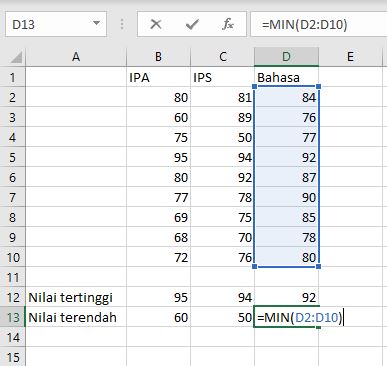The width and height of the screenshot is (387, 366).
Task: Select column C header
Action: click(x=222, y=57)
